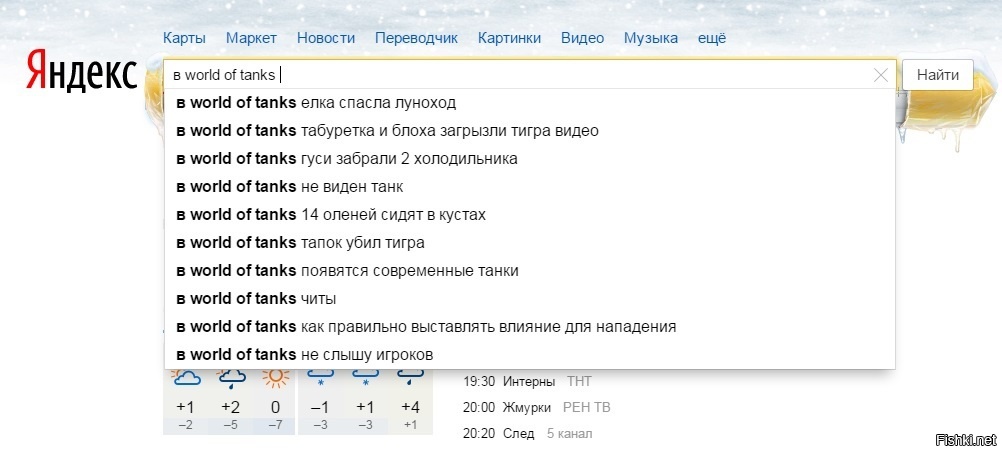1002x452 pixels.
Task: Expand the ещё services menu
Action: tap(712, 38)
